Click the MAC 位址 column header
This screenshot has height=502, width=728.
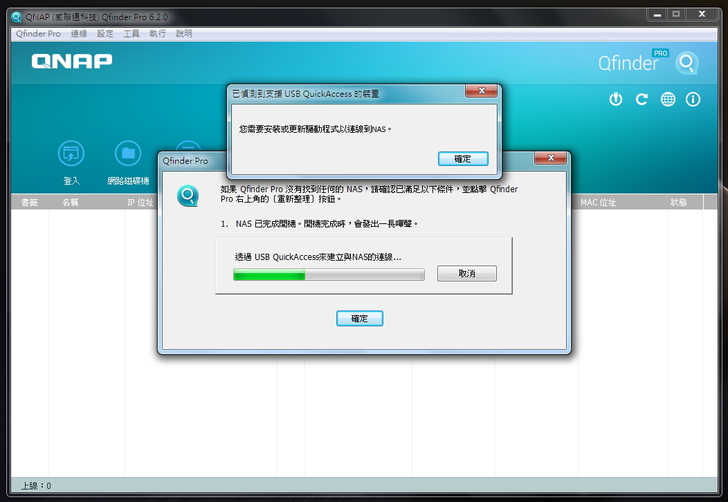[x=598, y=202]
